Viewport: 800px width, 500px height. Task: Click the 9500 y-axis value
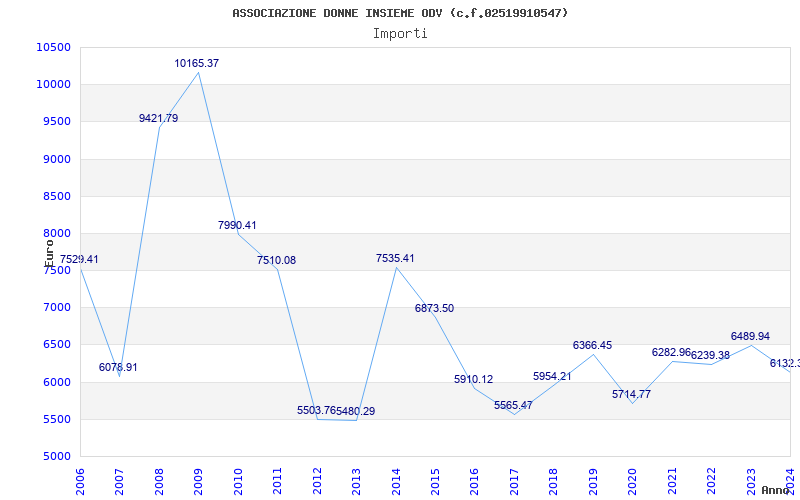click(x=56, y=122)
